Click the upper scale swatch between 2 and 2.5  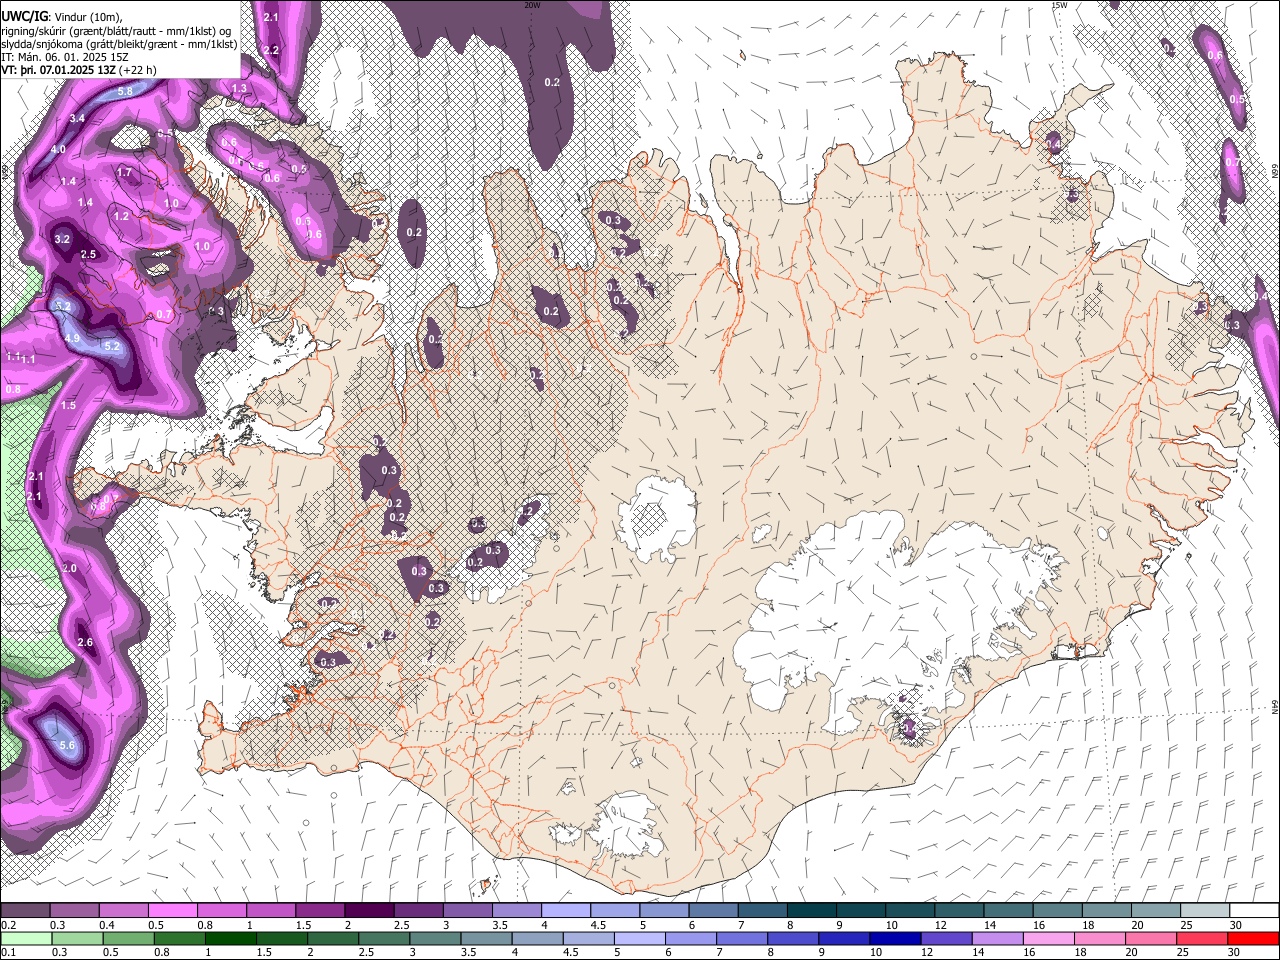pos(369,911)
